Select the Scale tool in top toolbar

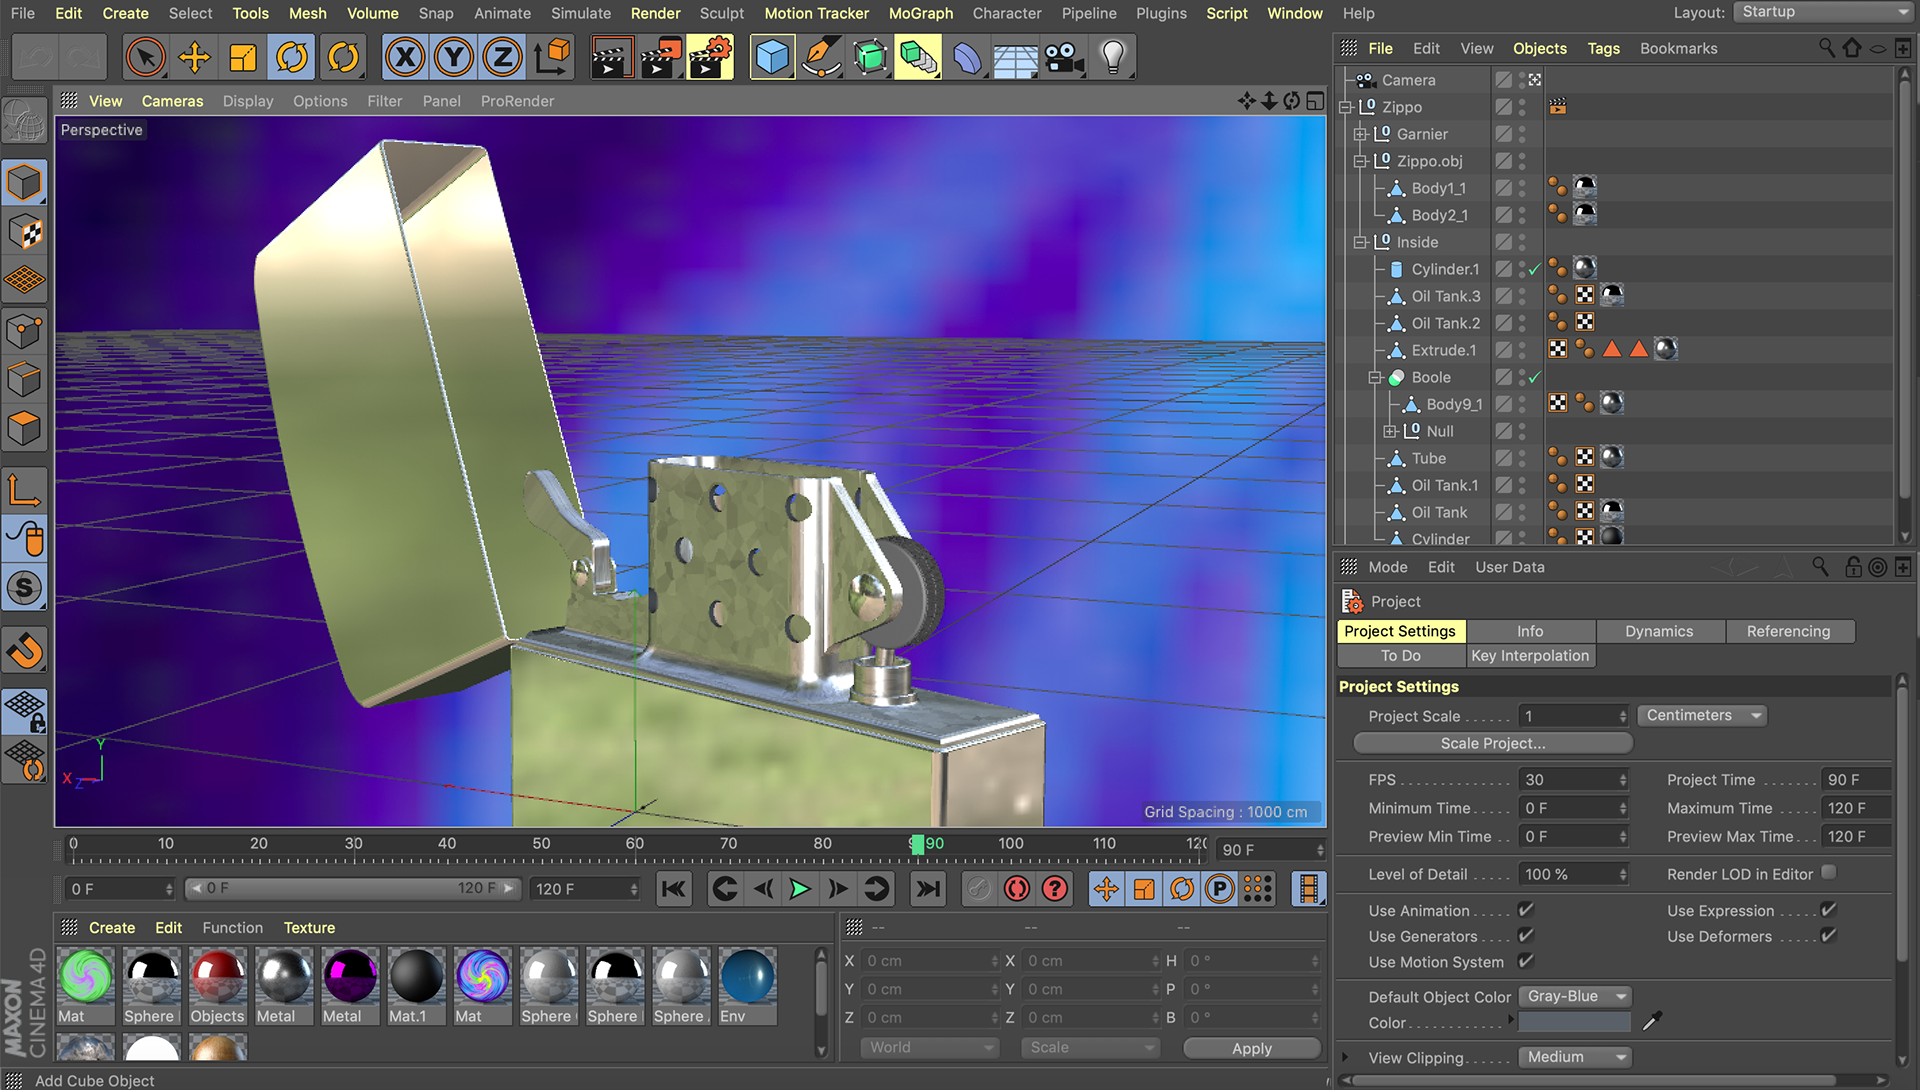pos(243,57)
